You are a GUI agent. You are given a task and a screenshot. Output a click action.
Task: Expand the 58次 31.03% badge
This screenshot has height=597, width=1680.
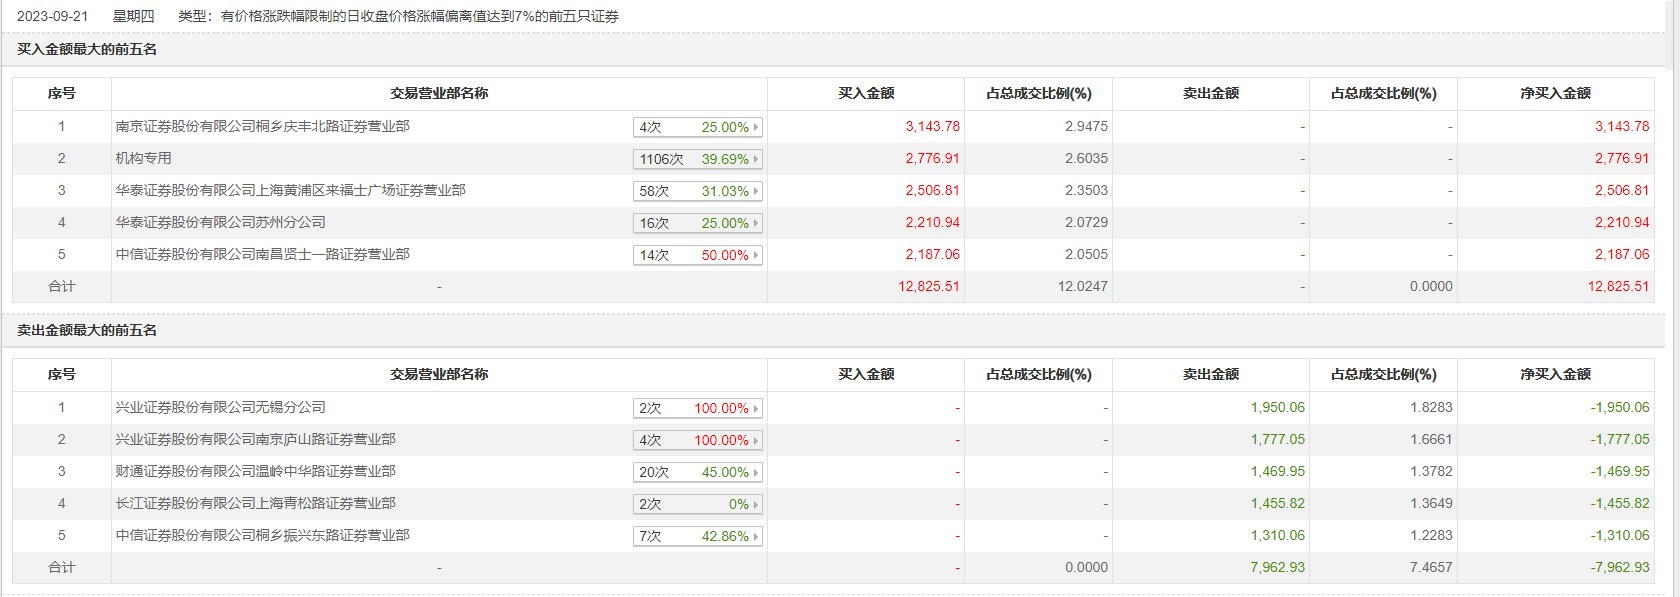tap(697, 191)
